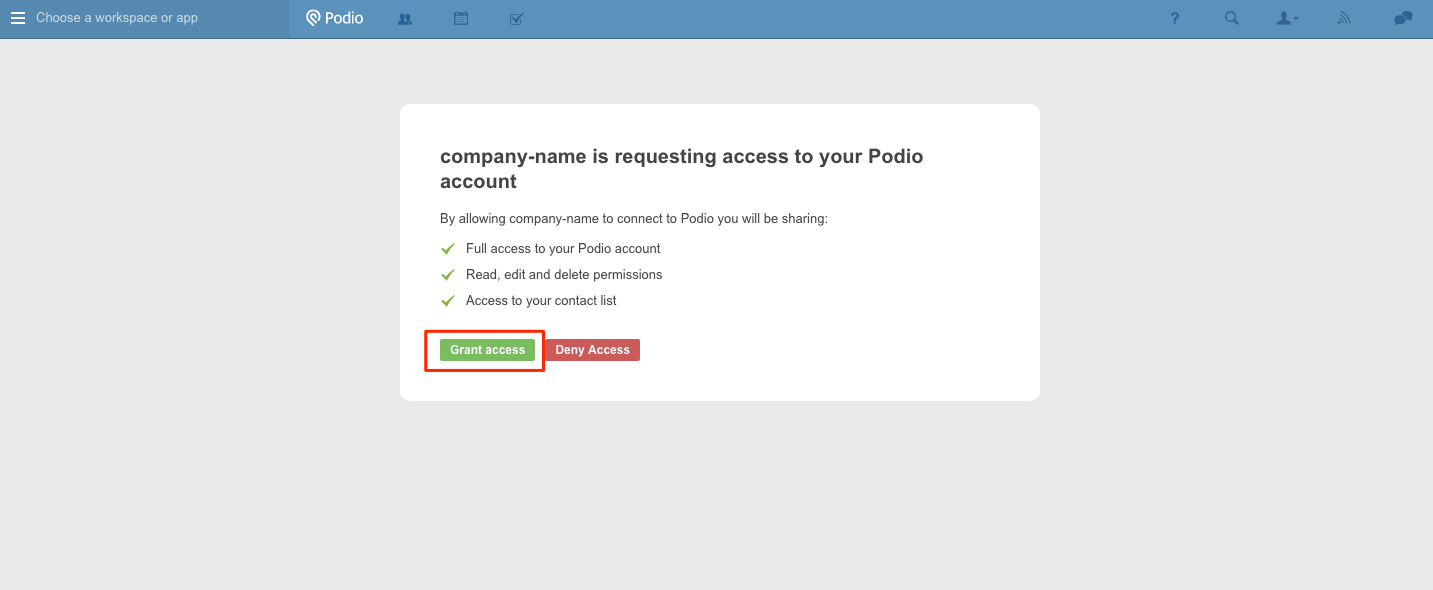Click the Grant access button
This screenshot has width=1433, height=590.
488,350
